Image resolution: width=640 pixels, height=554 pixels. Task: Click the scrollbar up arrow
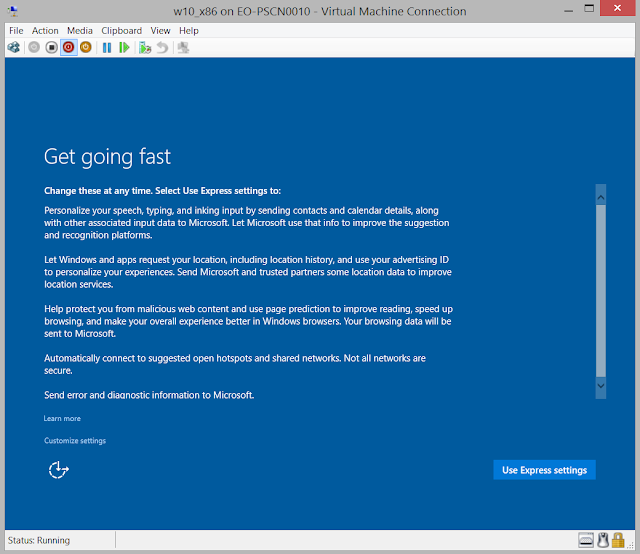pos(601,197)
